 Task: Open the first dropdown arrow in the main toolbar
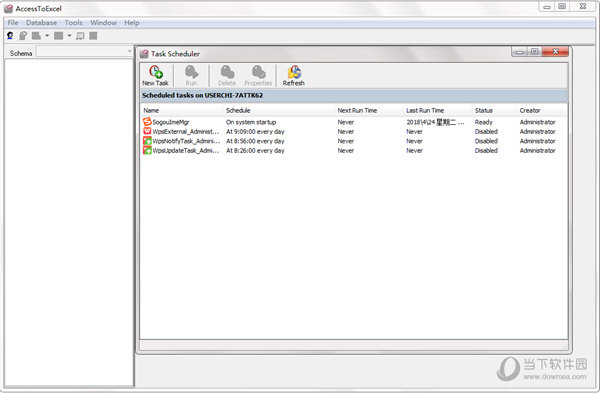(x=47, y=36)
